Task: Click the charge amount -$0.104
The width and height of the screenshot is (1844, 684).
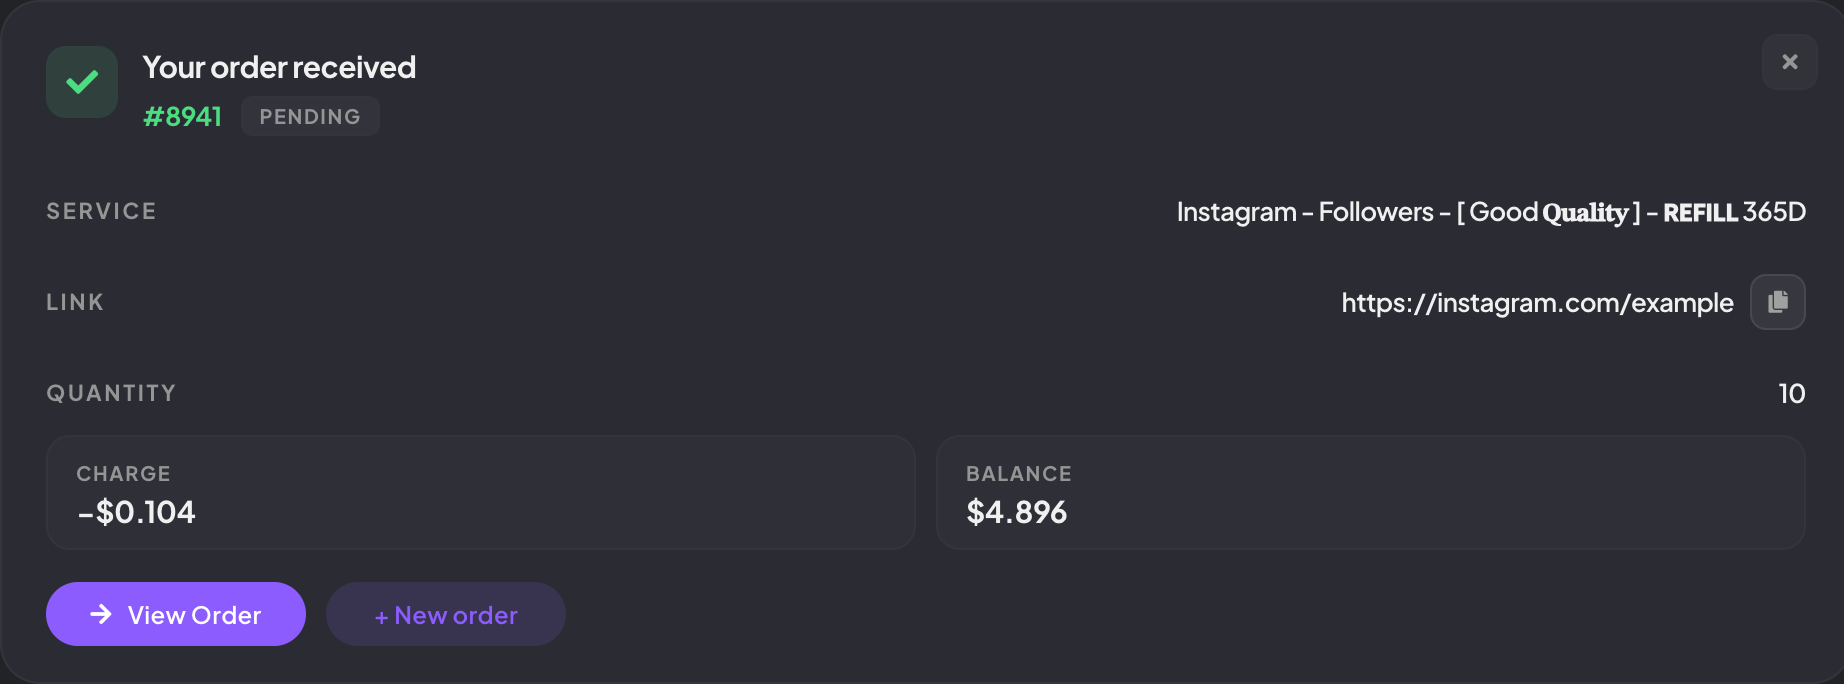Action: pyautogui.click(x=137, y=512)
